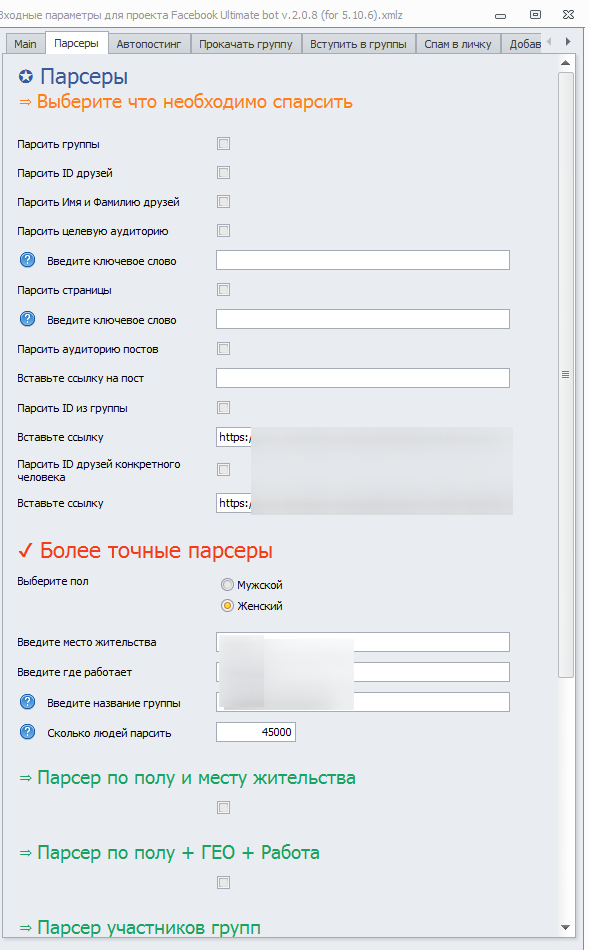The height and width of the screenshot is (950, 590).
Task: Click the Более точные парсеры heading
Action: point(156,551)
